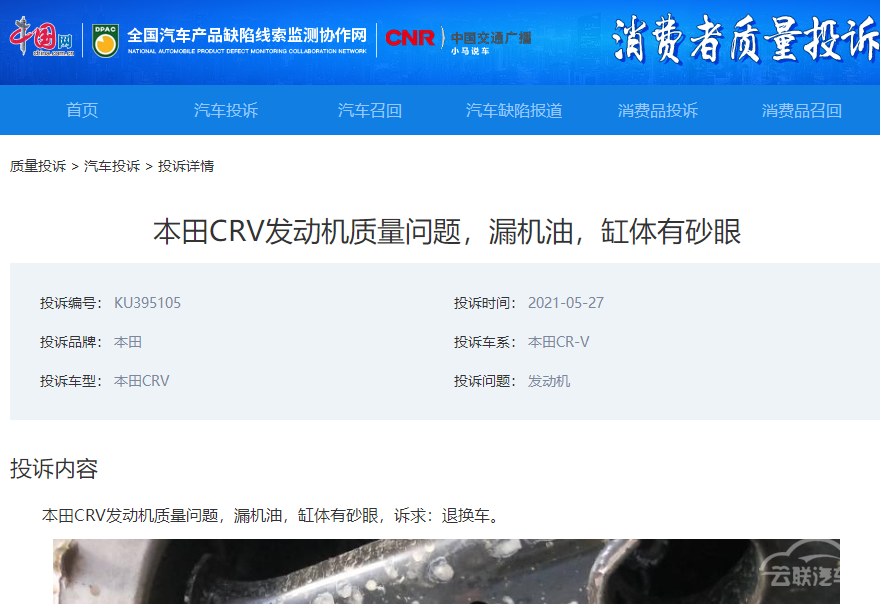880x604 pixels.
Task: Click the 投诉详情 breadcrumb item
Action: (x=186, y=166)
